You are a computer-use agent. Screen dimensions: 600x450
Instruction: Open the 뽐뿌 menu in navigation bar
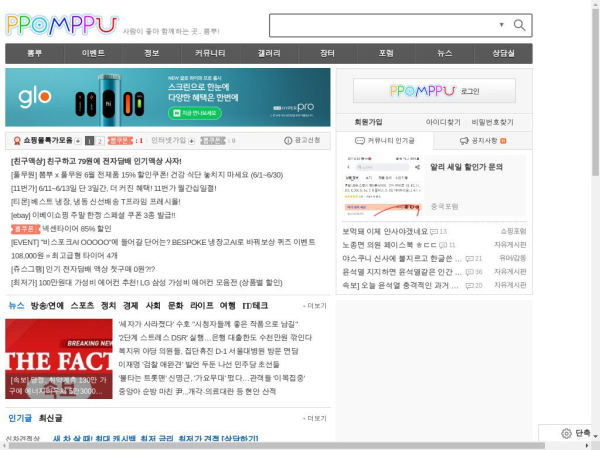(x=34, y=53)
